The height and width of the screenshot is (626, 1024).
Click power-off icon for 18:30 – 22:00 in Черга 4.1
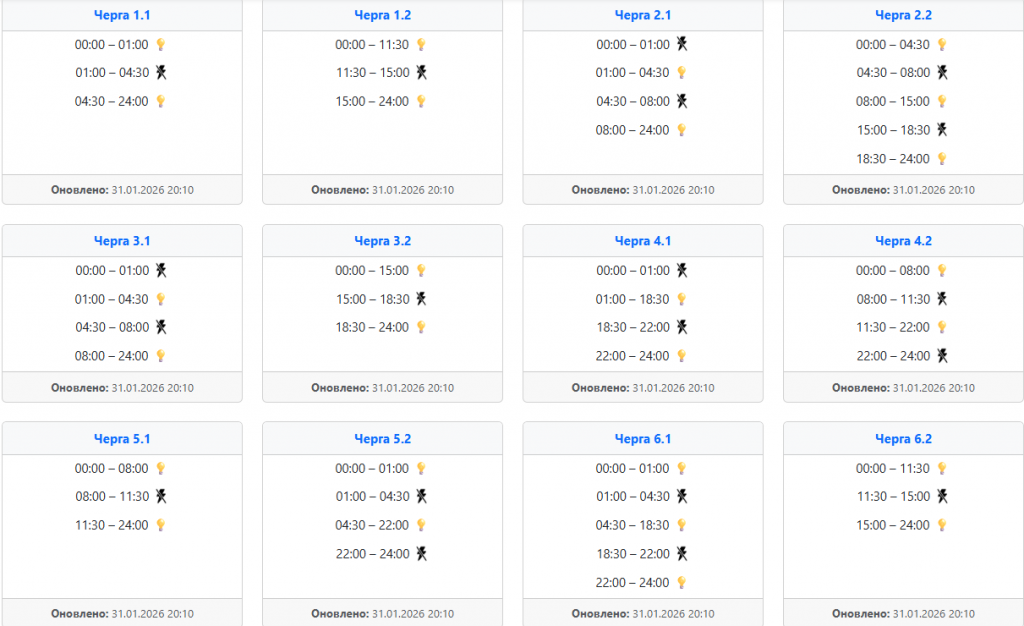click(682, 327)
